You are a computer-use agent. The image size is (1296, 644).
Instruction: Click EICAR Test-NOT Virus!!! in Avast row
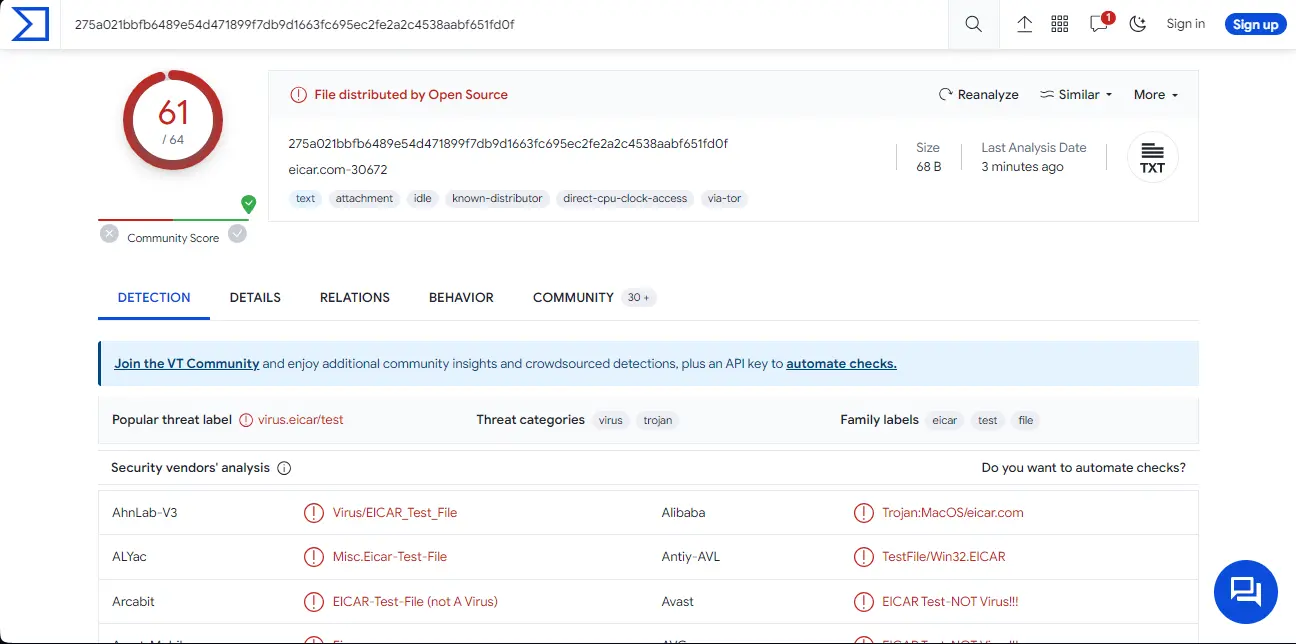click(950, 602)
